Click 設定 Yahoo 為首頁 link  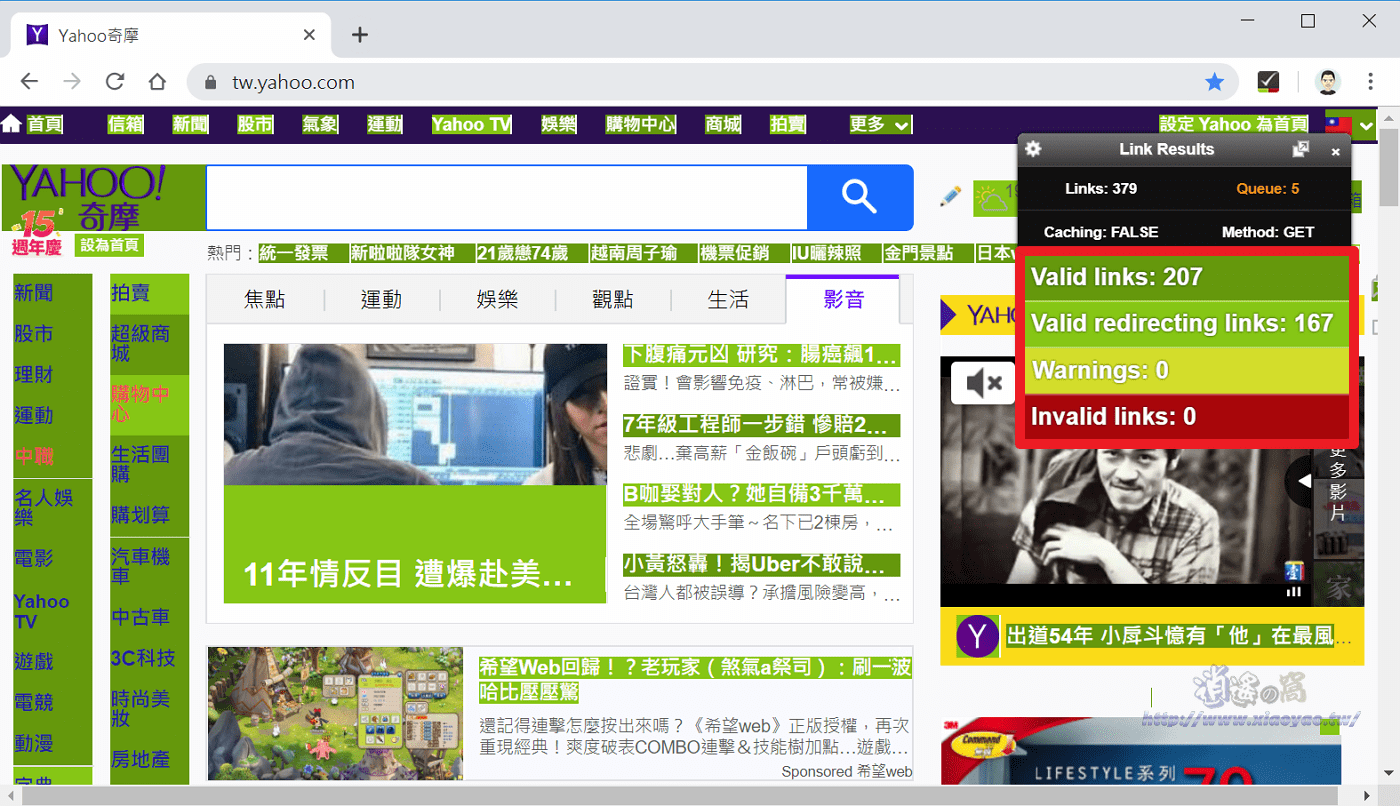1234,124
